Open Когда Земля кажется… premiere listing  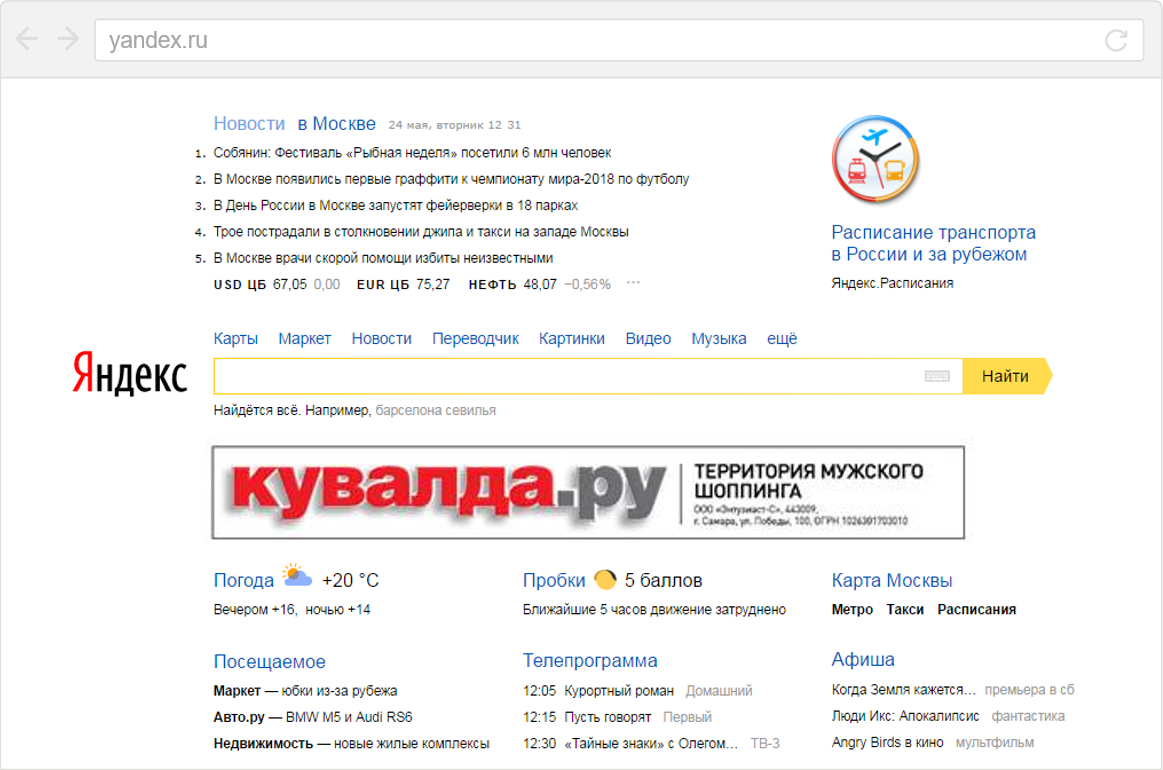click(904, 690)
